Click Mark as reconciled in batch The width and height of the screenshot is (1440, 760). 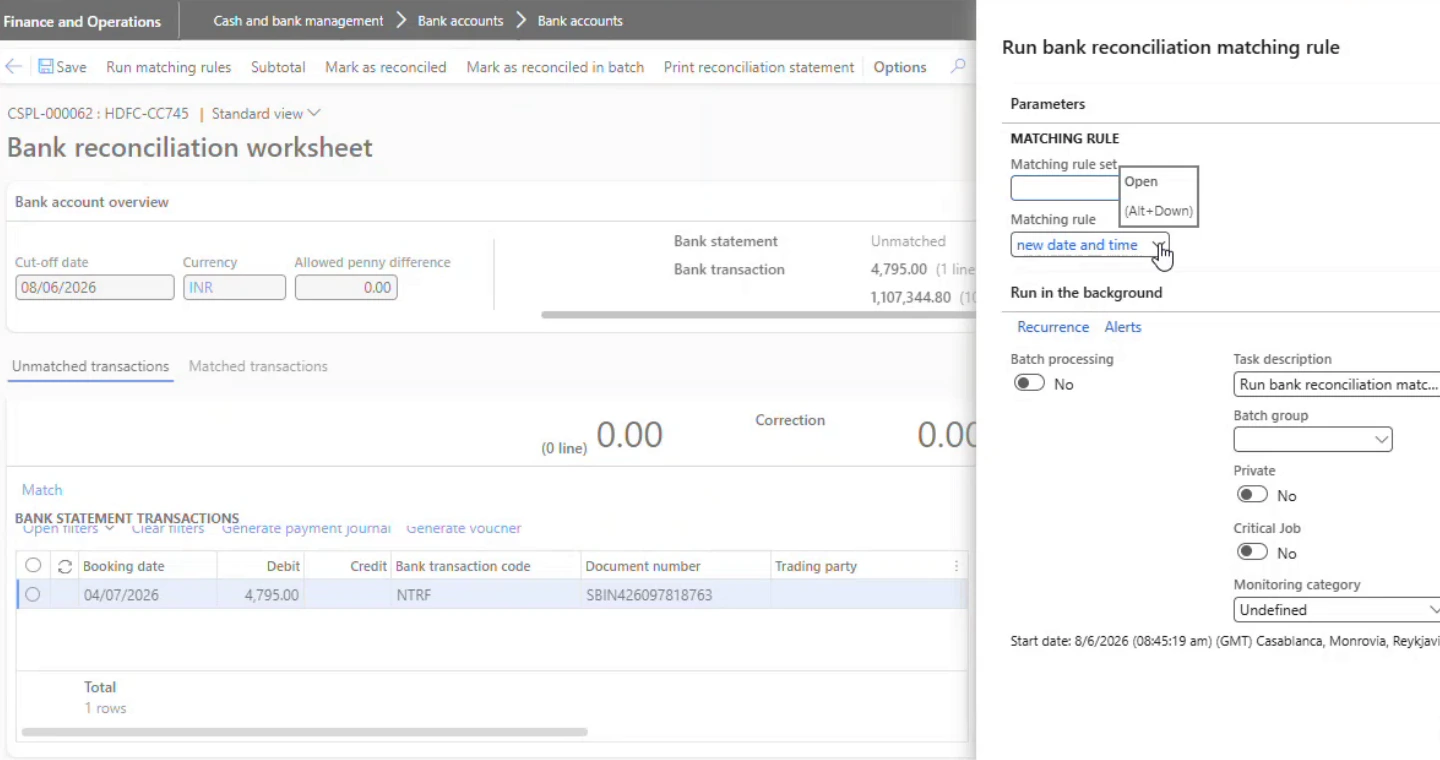point(555,67)
